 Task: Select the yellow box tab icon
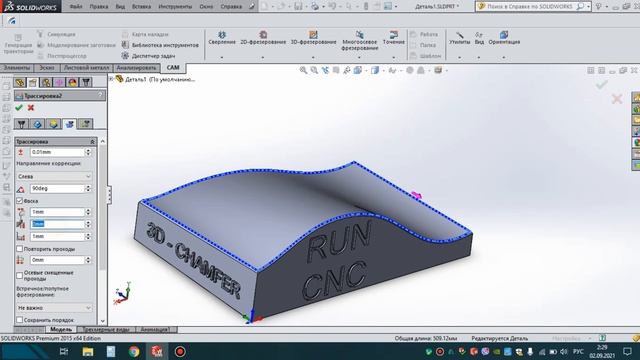(x=53, y=124)
